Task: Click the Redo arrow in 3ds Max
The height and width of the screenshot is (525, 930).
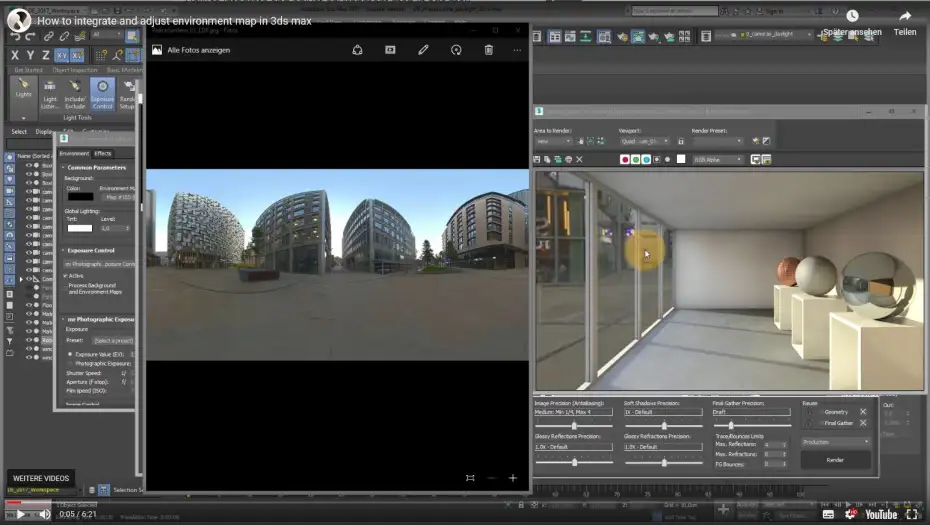Action: click(x=30, y=36)
